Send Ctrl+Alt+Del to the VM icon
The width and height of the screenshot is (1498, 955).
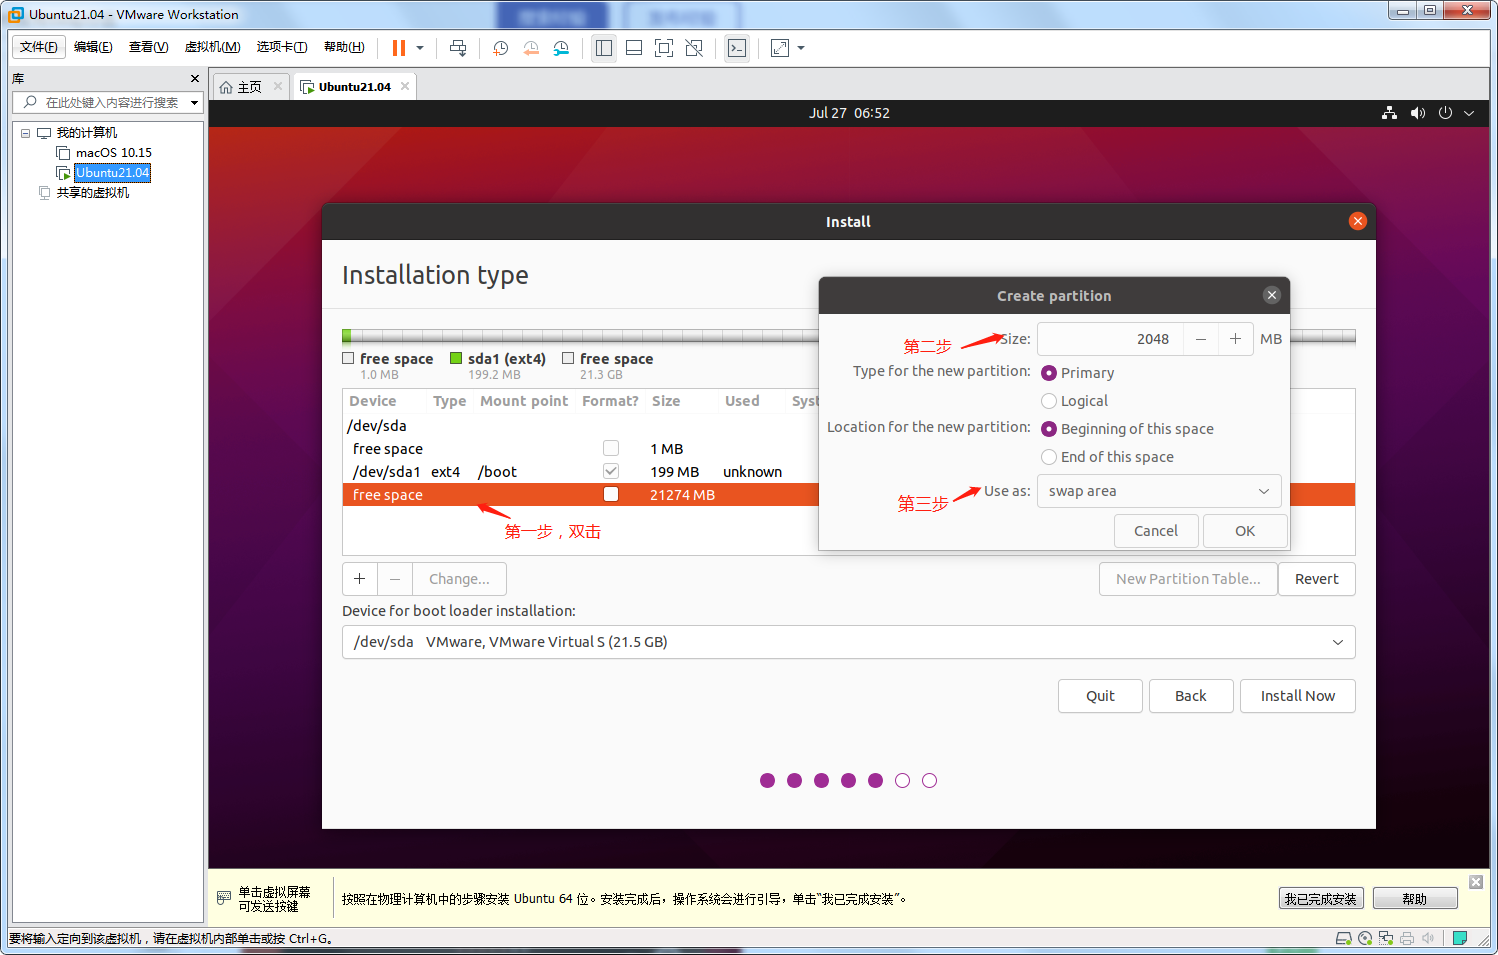click(458, 48)
